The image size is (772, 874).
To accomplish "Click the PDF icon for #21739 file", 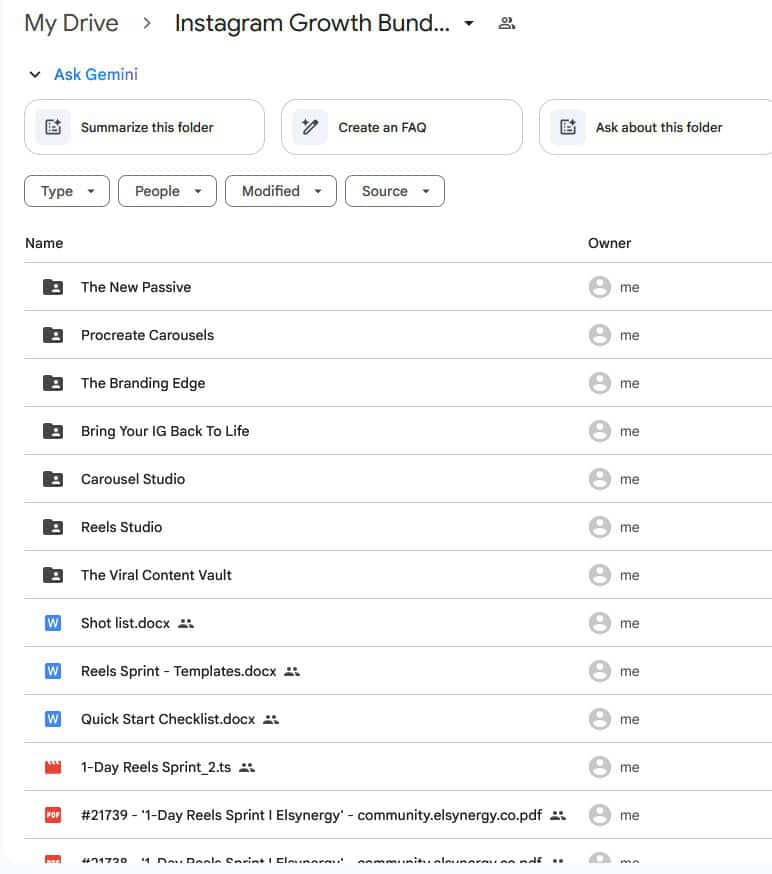I will point(53,815).
